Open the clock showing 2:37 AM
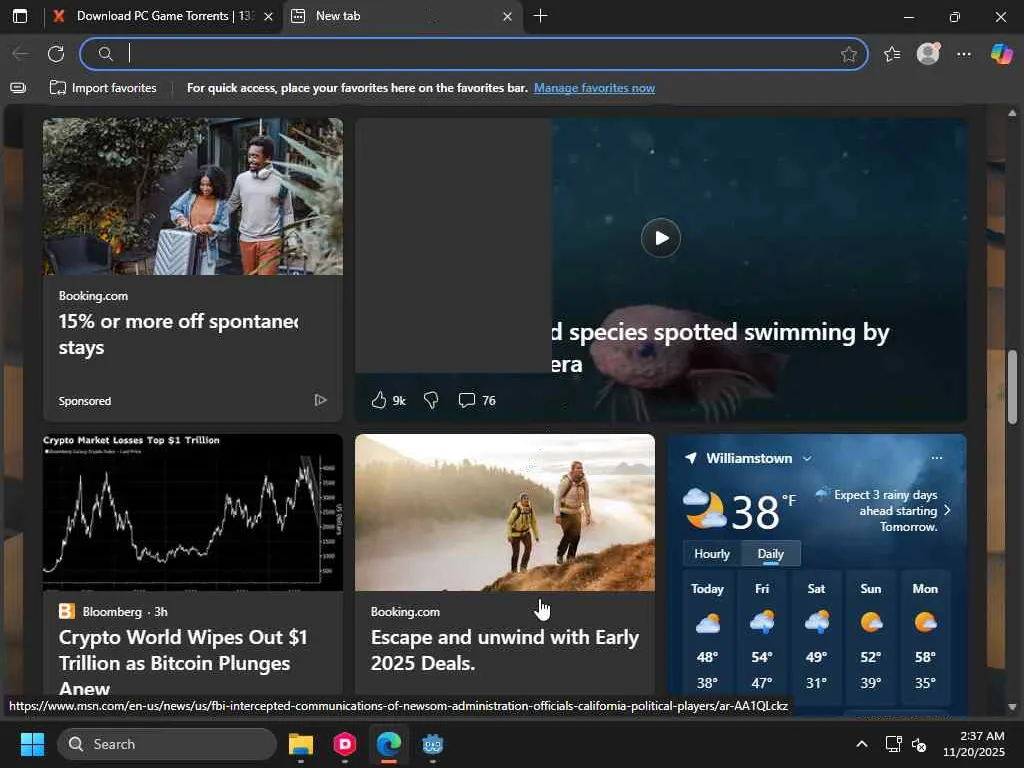Image resolution: width=1024 pixels, height=768 pixels. pyautogui.click(x=973, y=744)
